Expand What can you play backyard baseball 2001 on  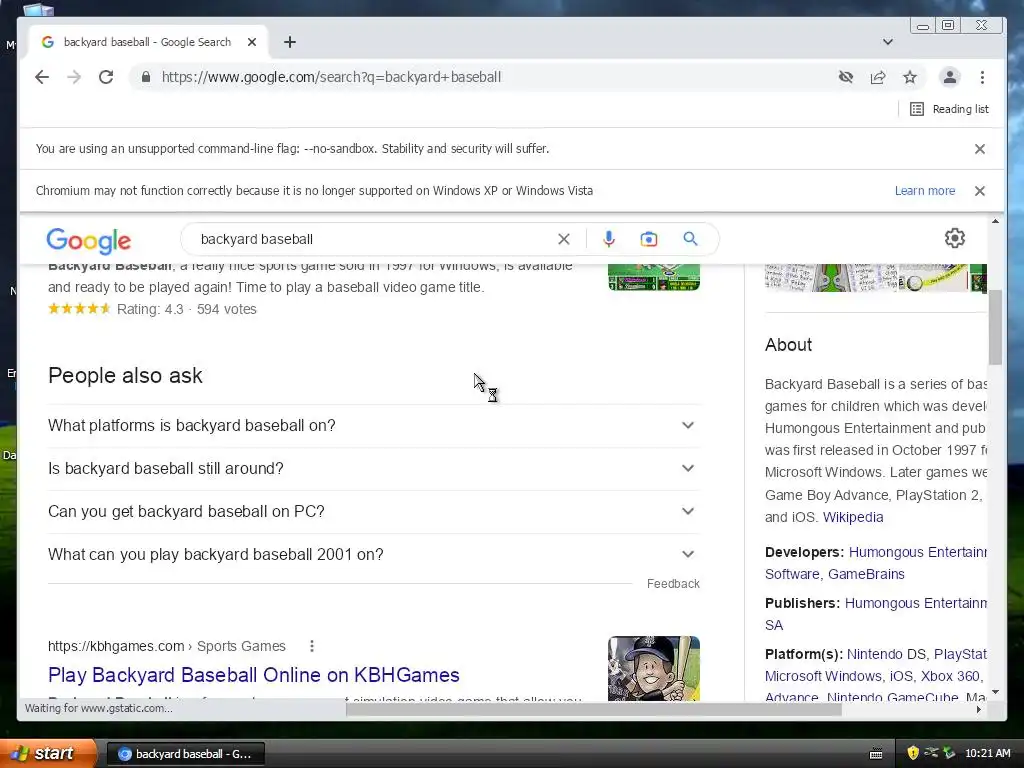(374, 554)
